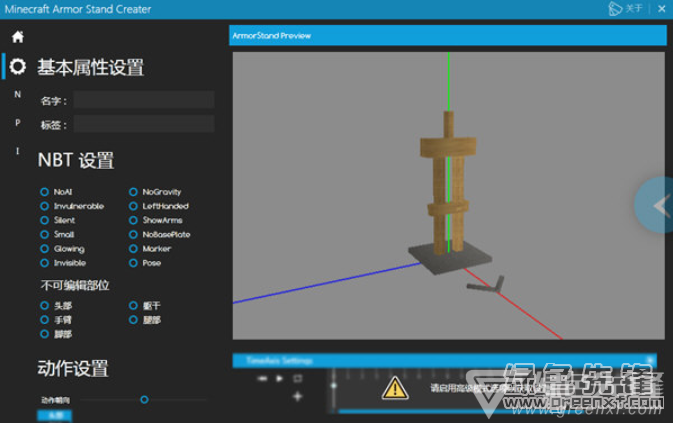
Task: Lock the 脚部 feet part
Action: [44, 334]
